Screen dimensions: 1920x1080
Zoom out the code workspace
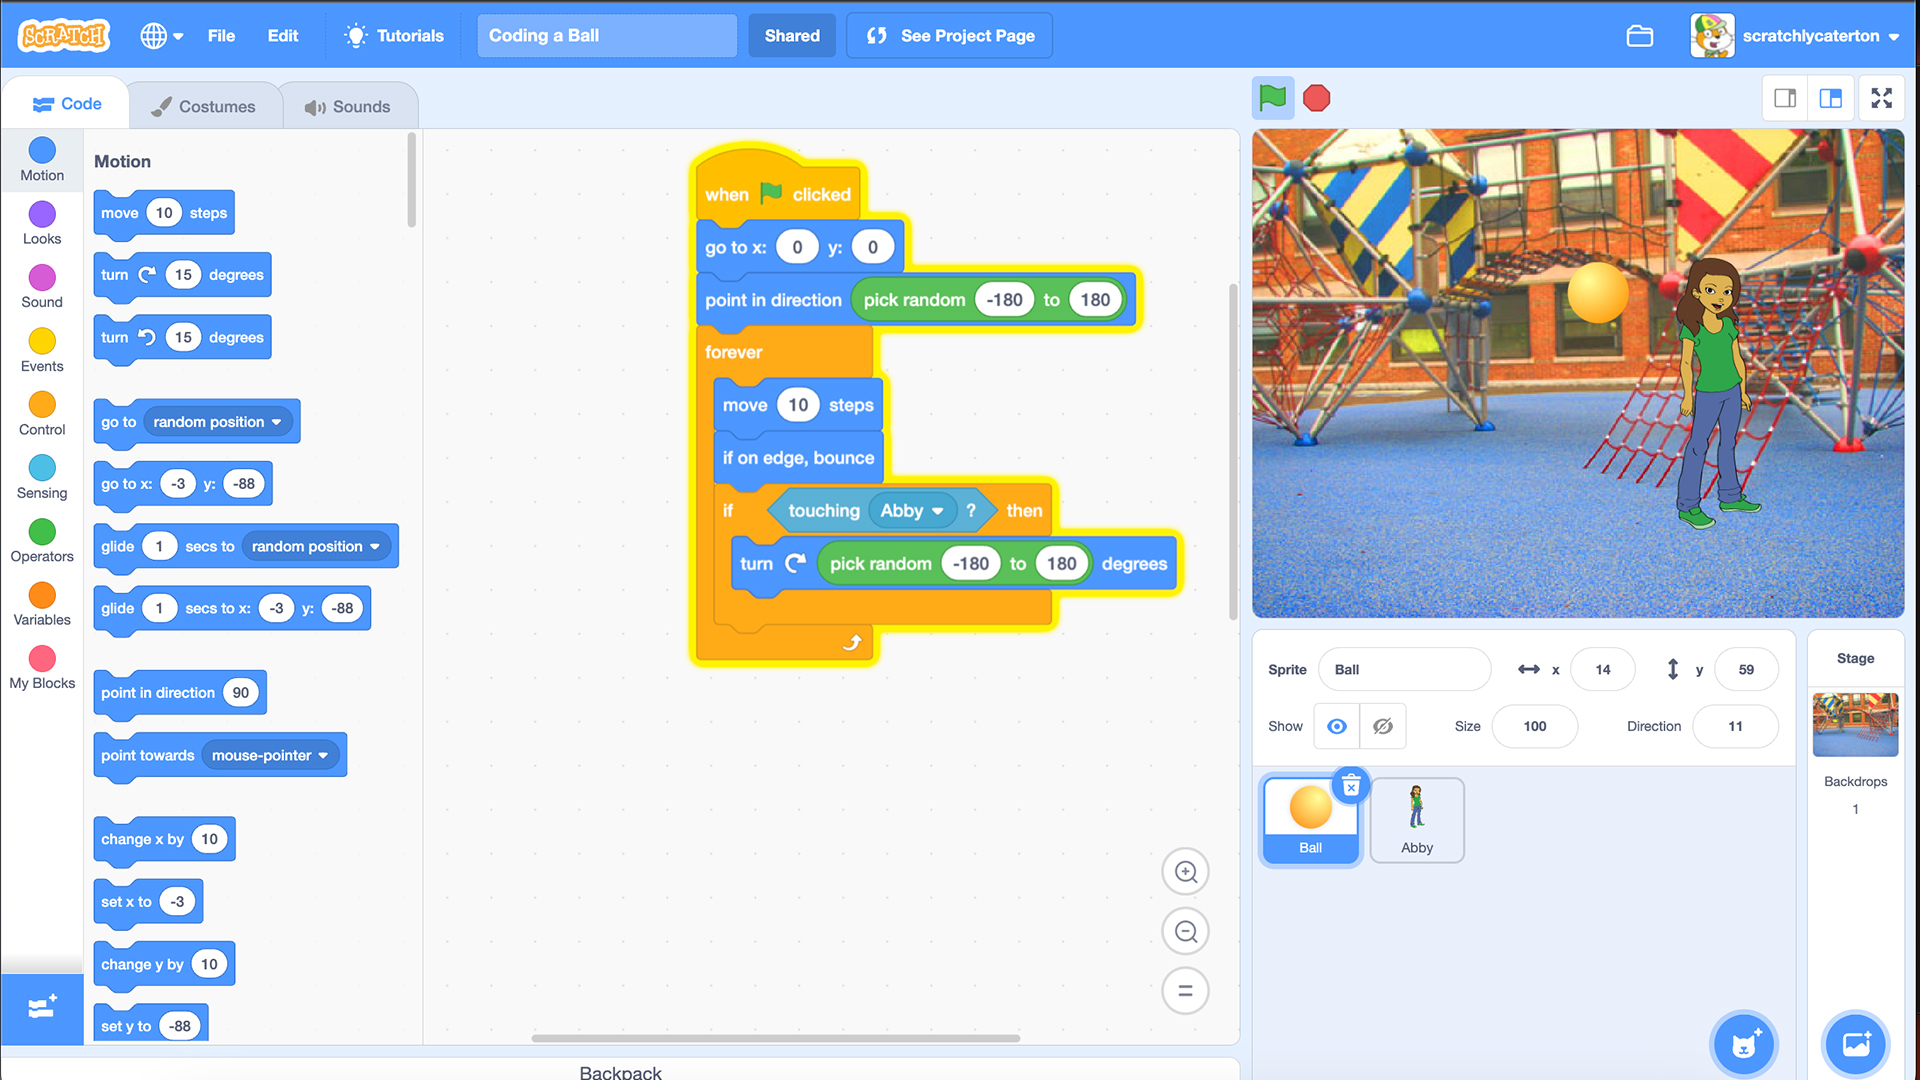[x=1185, y=932]
